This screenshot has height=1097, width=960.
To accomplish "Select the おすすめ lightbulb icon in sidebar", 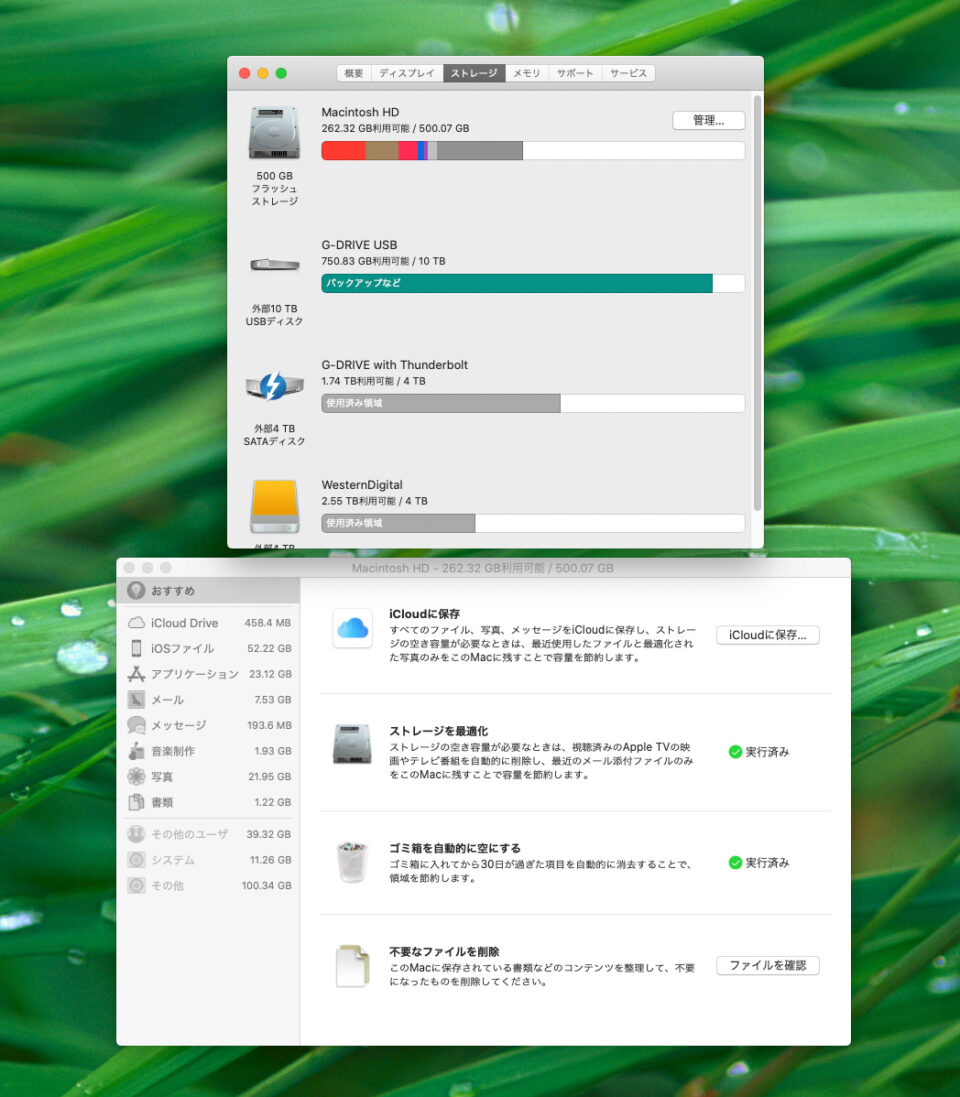I will (136, 590).
